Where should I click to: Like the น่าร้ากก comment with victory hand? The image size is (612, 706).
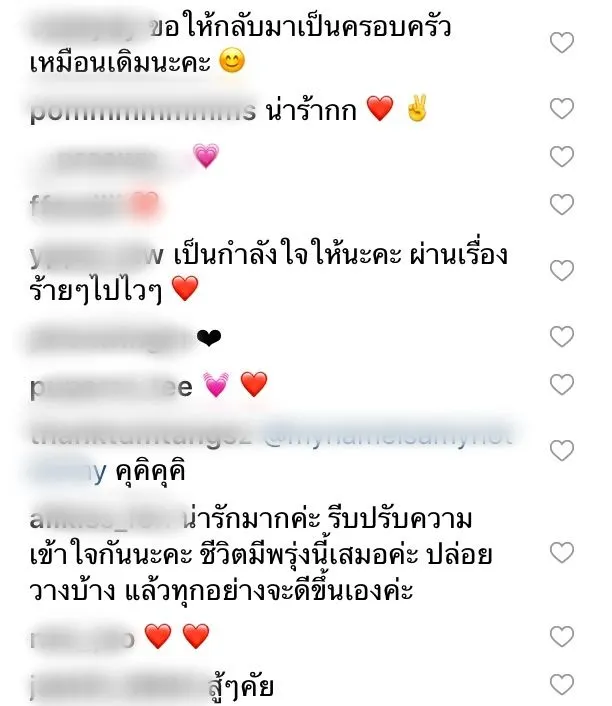click(562, 109)
